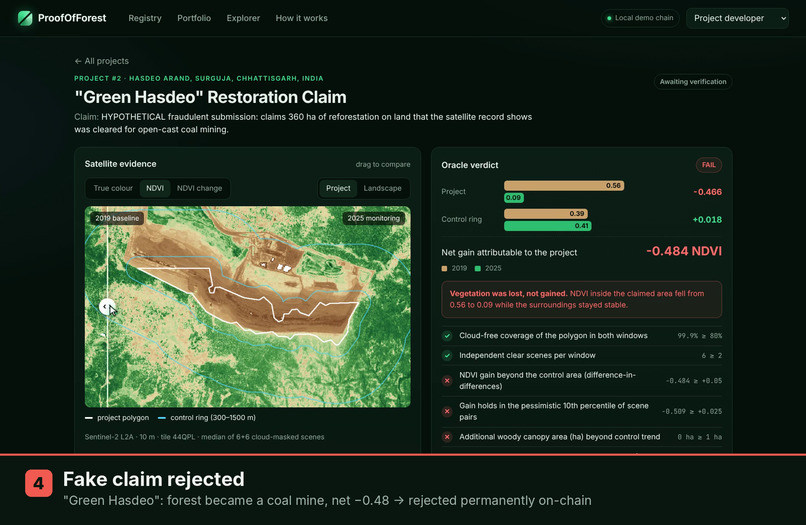This screenshot has height=525, width=806.
Task: Open the How it works page
Action: (301, 18)
